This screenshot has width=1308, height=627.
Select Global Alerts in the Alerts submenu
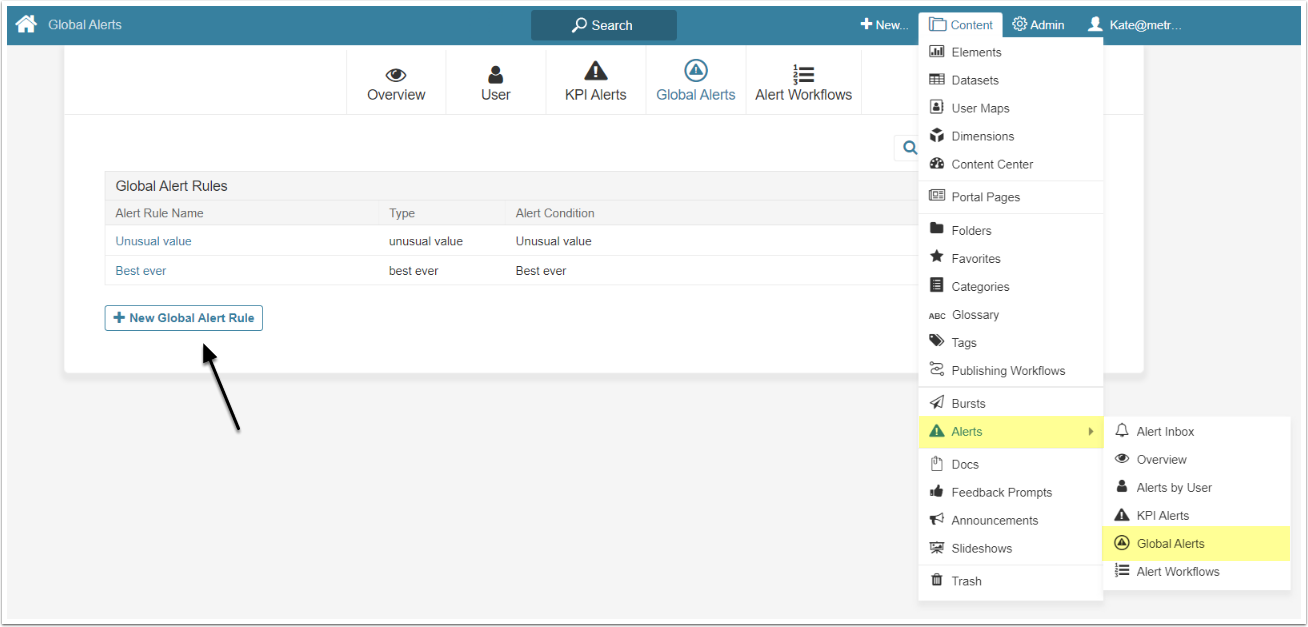pyautogui.click(x=1170, y=544)
